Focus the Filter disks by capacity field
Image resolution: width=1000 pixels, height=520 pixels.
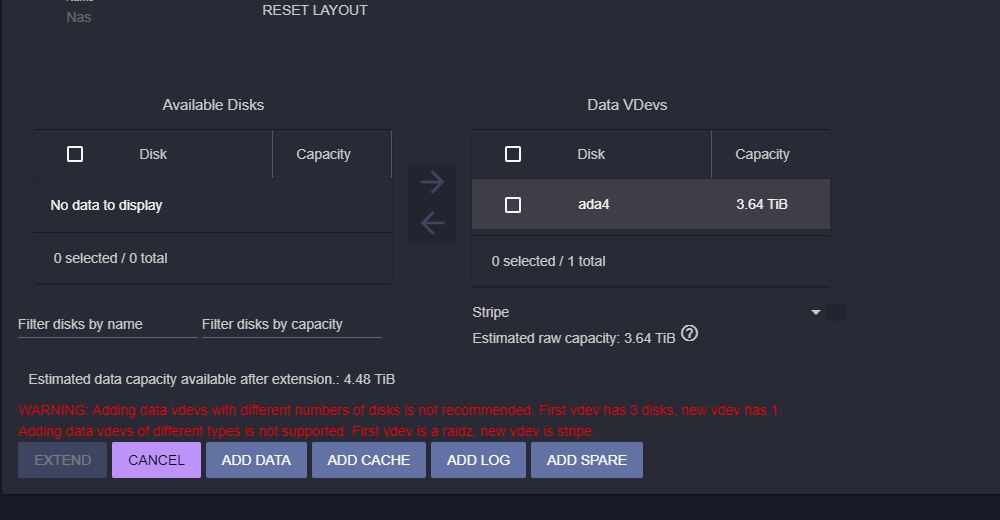click(291, 325)
